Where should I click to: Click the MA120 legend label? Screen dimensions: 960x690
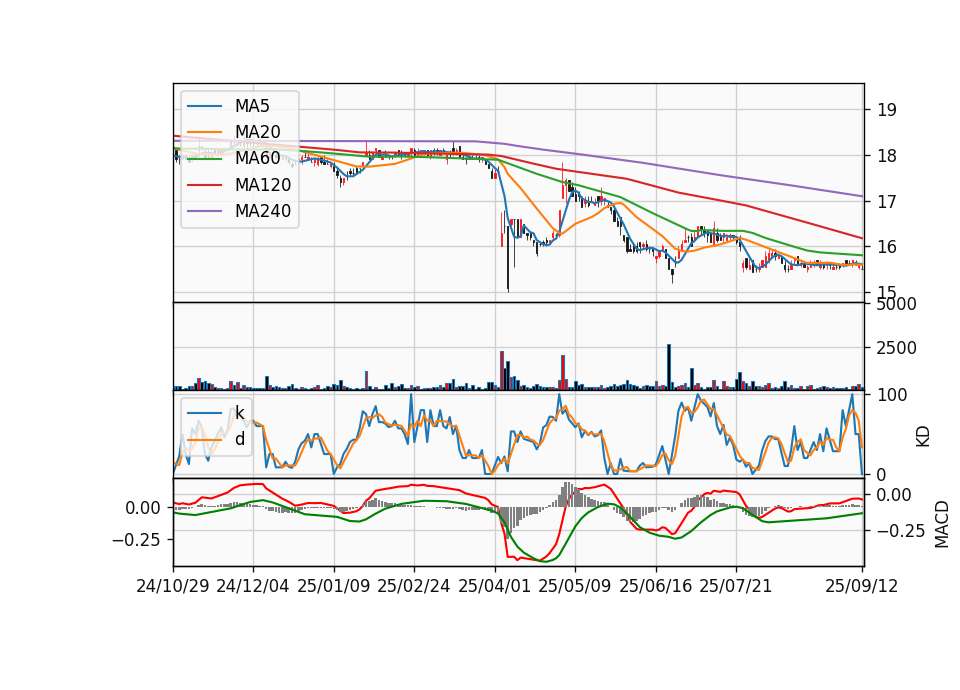[263, 185]
